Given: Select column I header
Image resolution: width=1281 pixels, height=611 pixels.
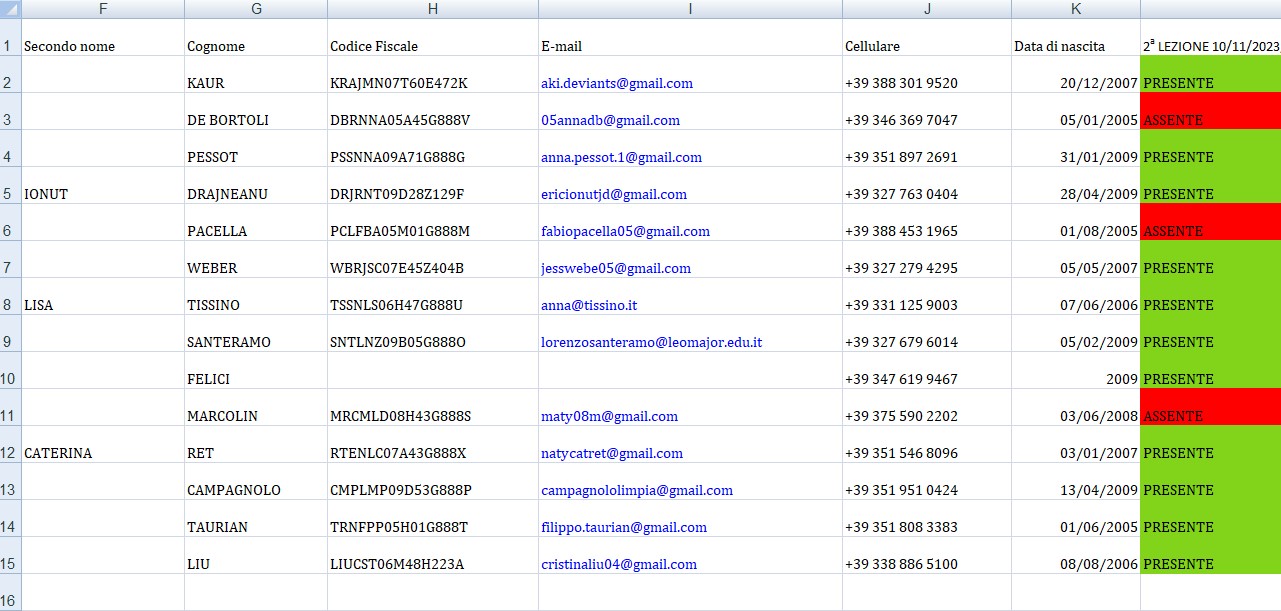Looking at the screenshot, I should 690,9.
